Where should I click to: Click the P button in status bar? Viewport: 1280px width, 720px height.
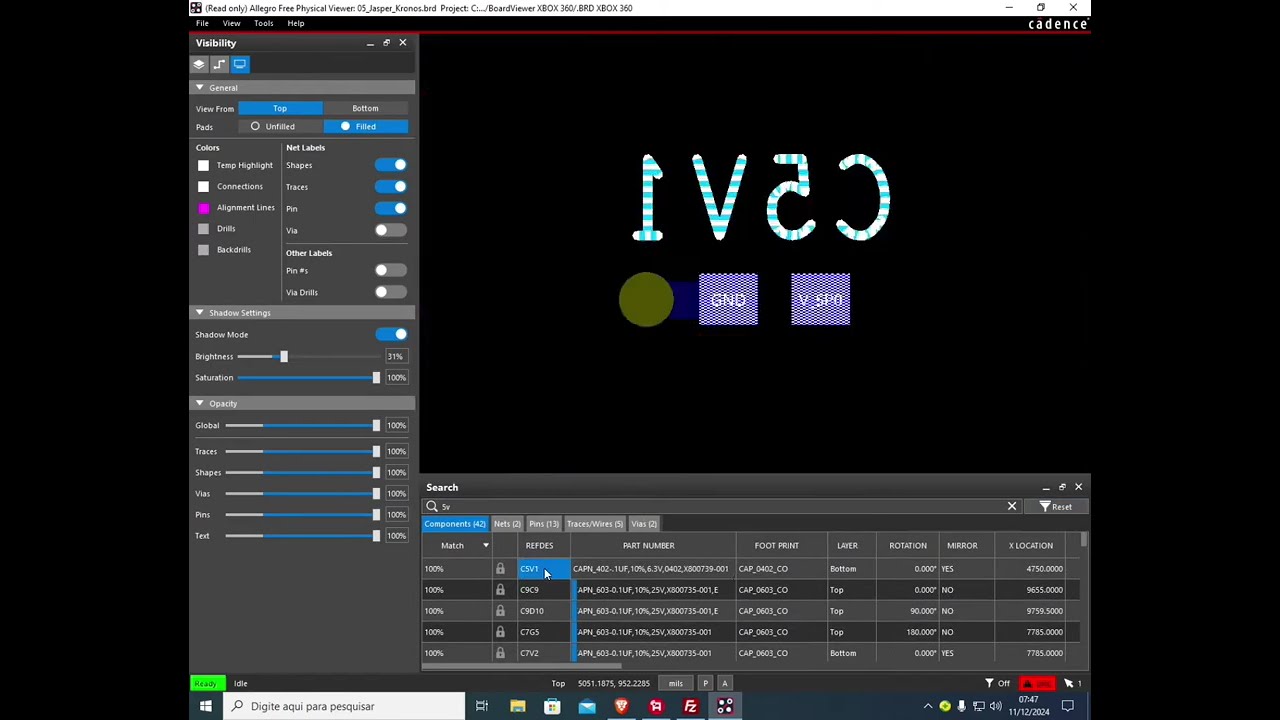click(x=705, y=683)
